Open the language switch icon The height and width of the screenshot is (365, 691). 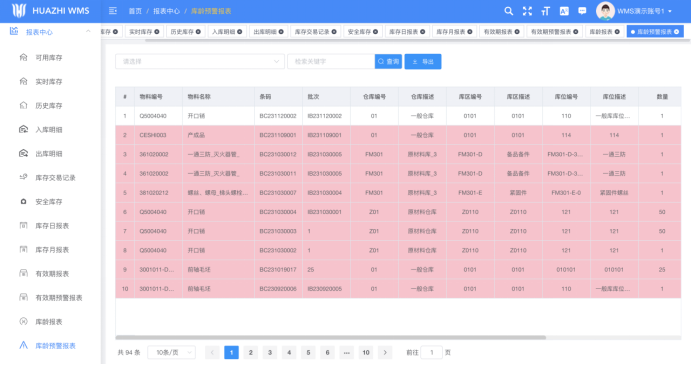coord(564,11)
